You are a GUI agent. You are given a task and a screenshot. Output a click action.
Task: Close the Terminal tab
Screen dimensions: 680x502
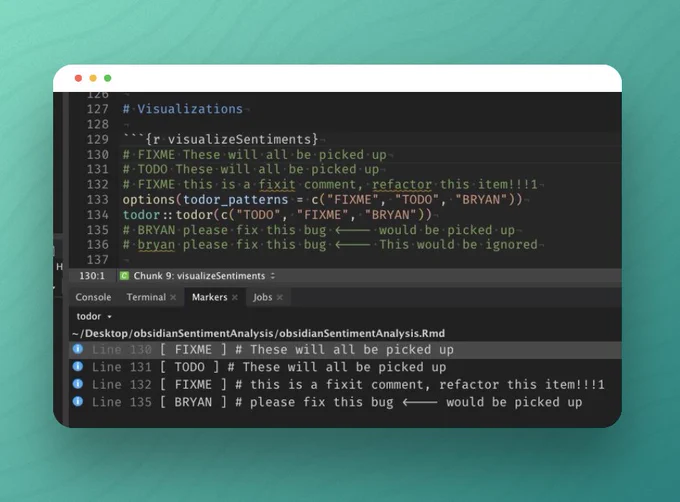pos(173,297)
